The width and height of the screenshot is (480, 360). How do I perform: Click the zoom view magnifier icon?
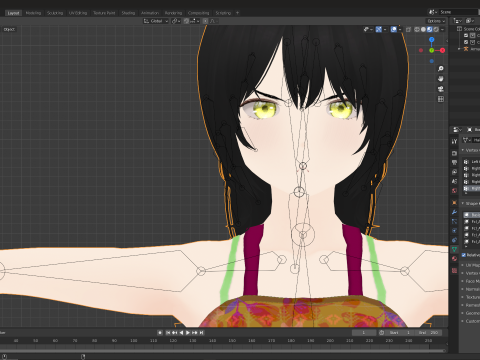[441, 69]
